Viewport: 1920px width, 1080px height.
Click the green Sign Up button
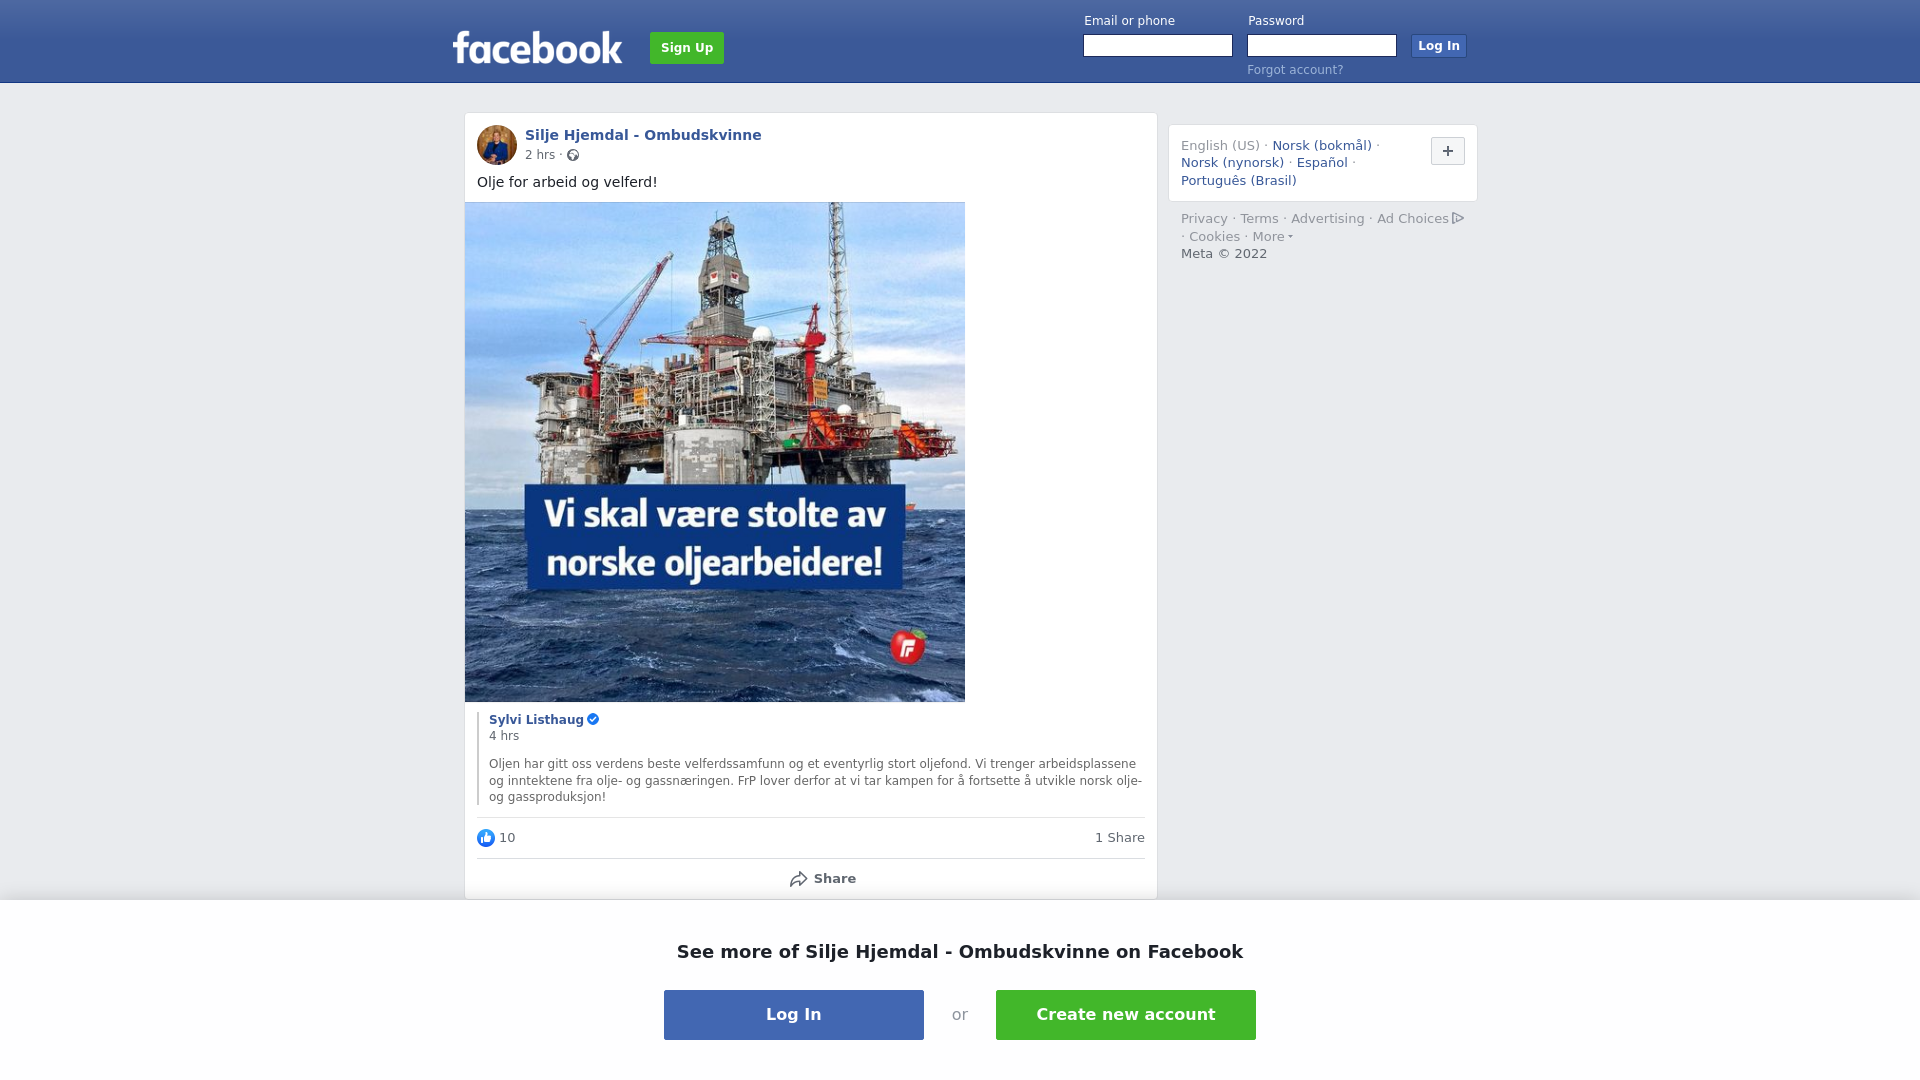687,48
